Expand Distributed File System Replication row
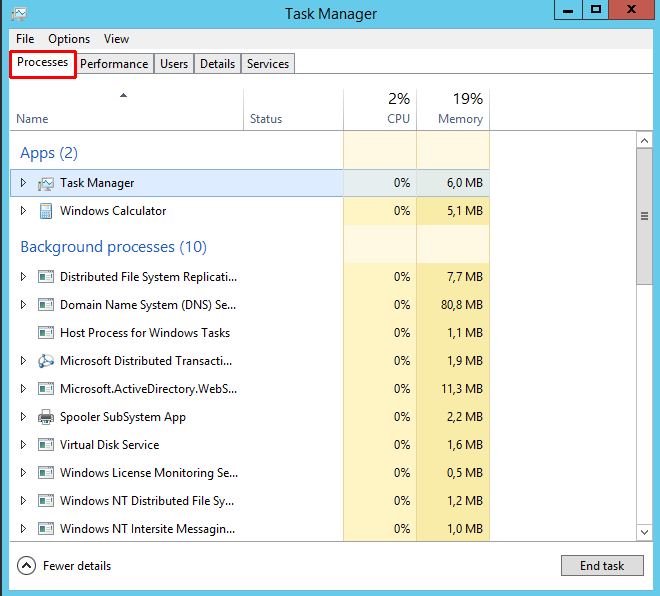This screenshot has width=660, height=596. click(x=24, y=277)
